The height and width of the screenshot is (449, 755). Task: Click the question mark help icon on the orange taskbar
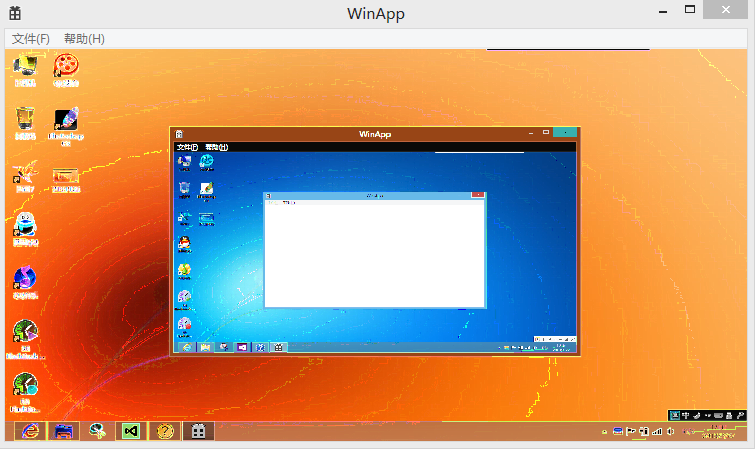tap(165, 431)
